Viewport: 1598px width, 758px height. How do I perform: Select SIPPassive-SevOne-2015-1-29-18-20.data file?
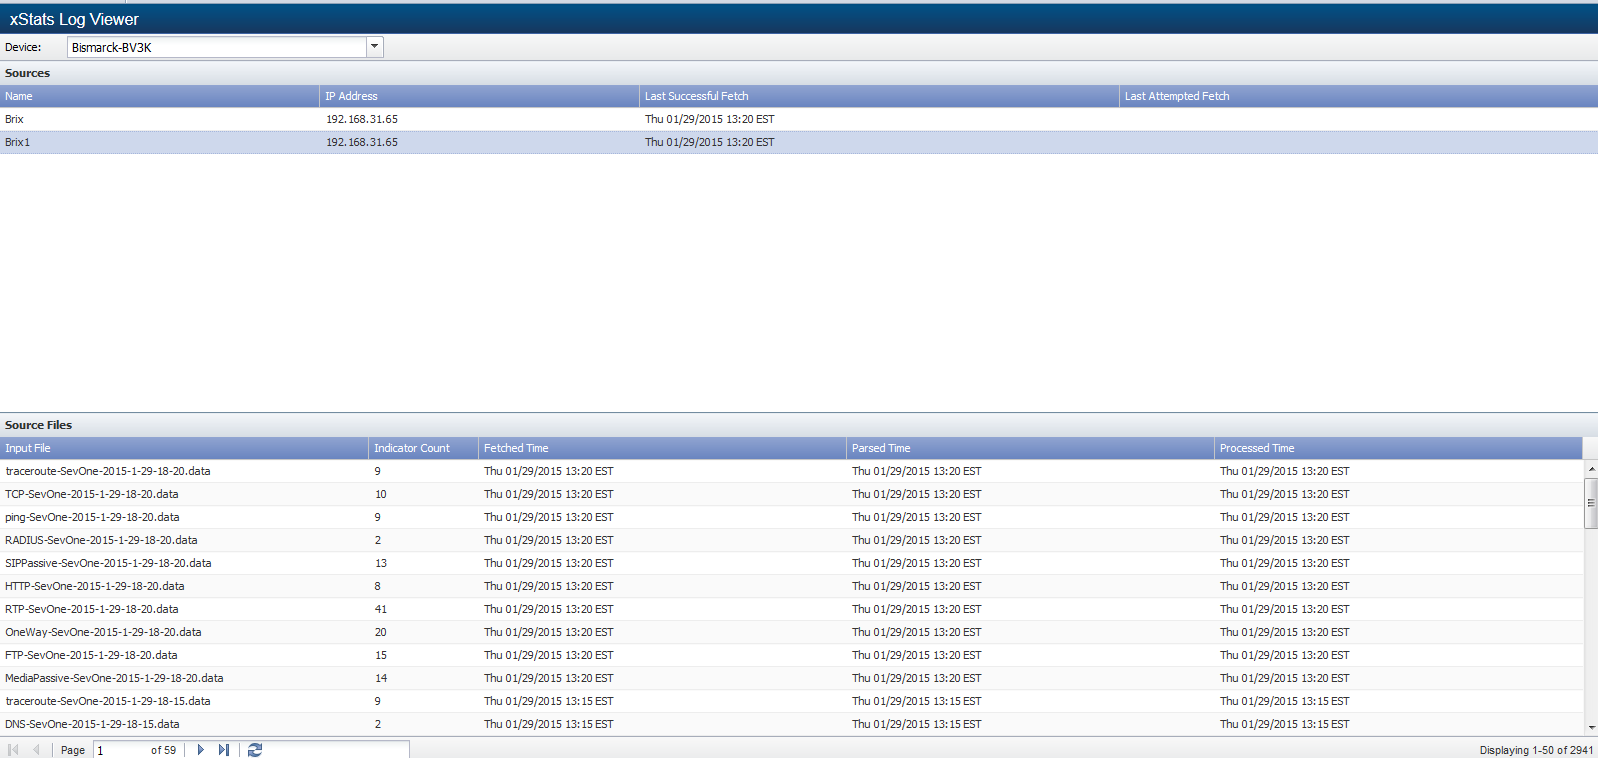(791, 563)
